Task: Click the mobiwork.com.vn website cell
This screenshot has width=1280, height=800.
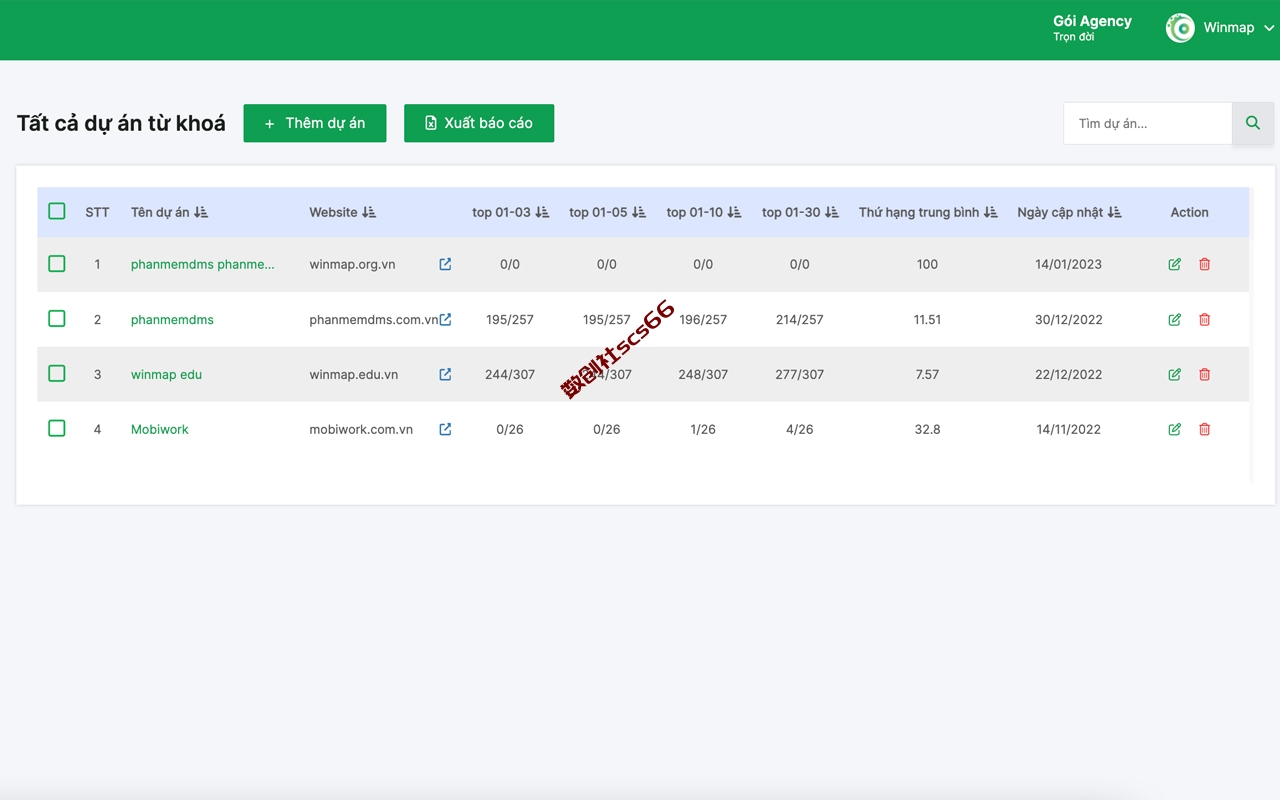Action: pyautogui.click(x=361, y=430)
